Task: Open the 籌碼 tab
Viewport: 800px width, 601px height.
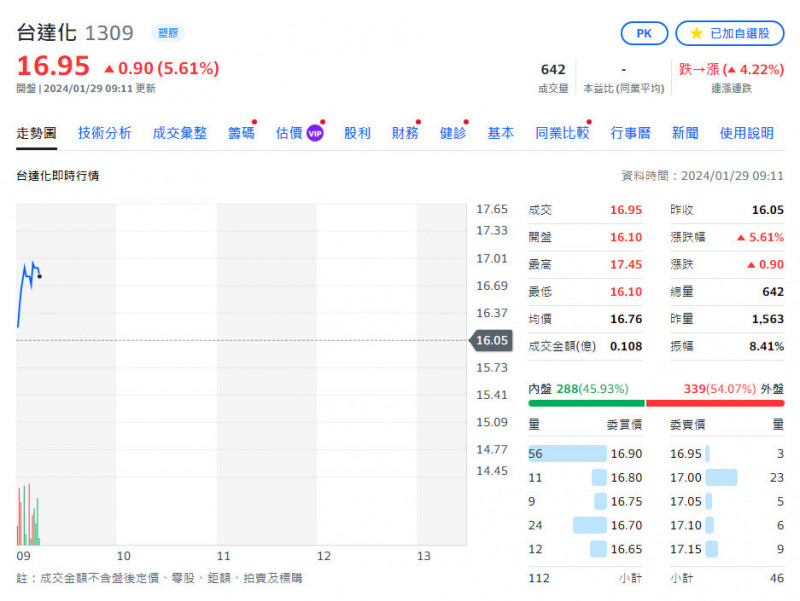Action: tap(241, 133)
